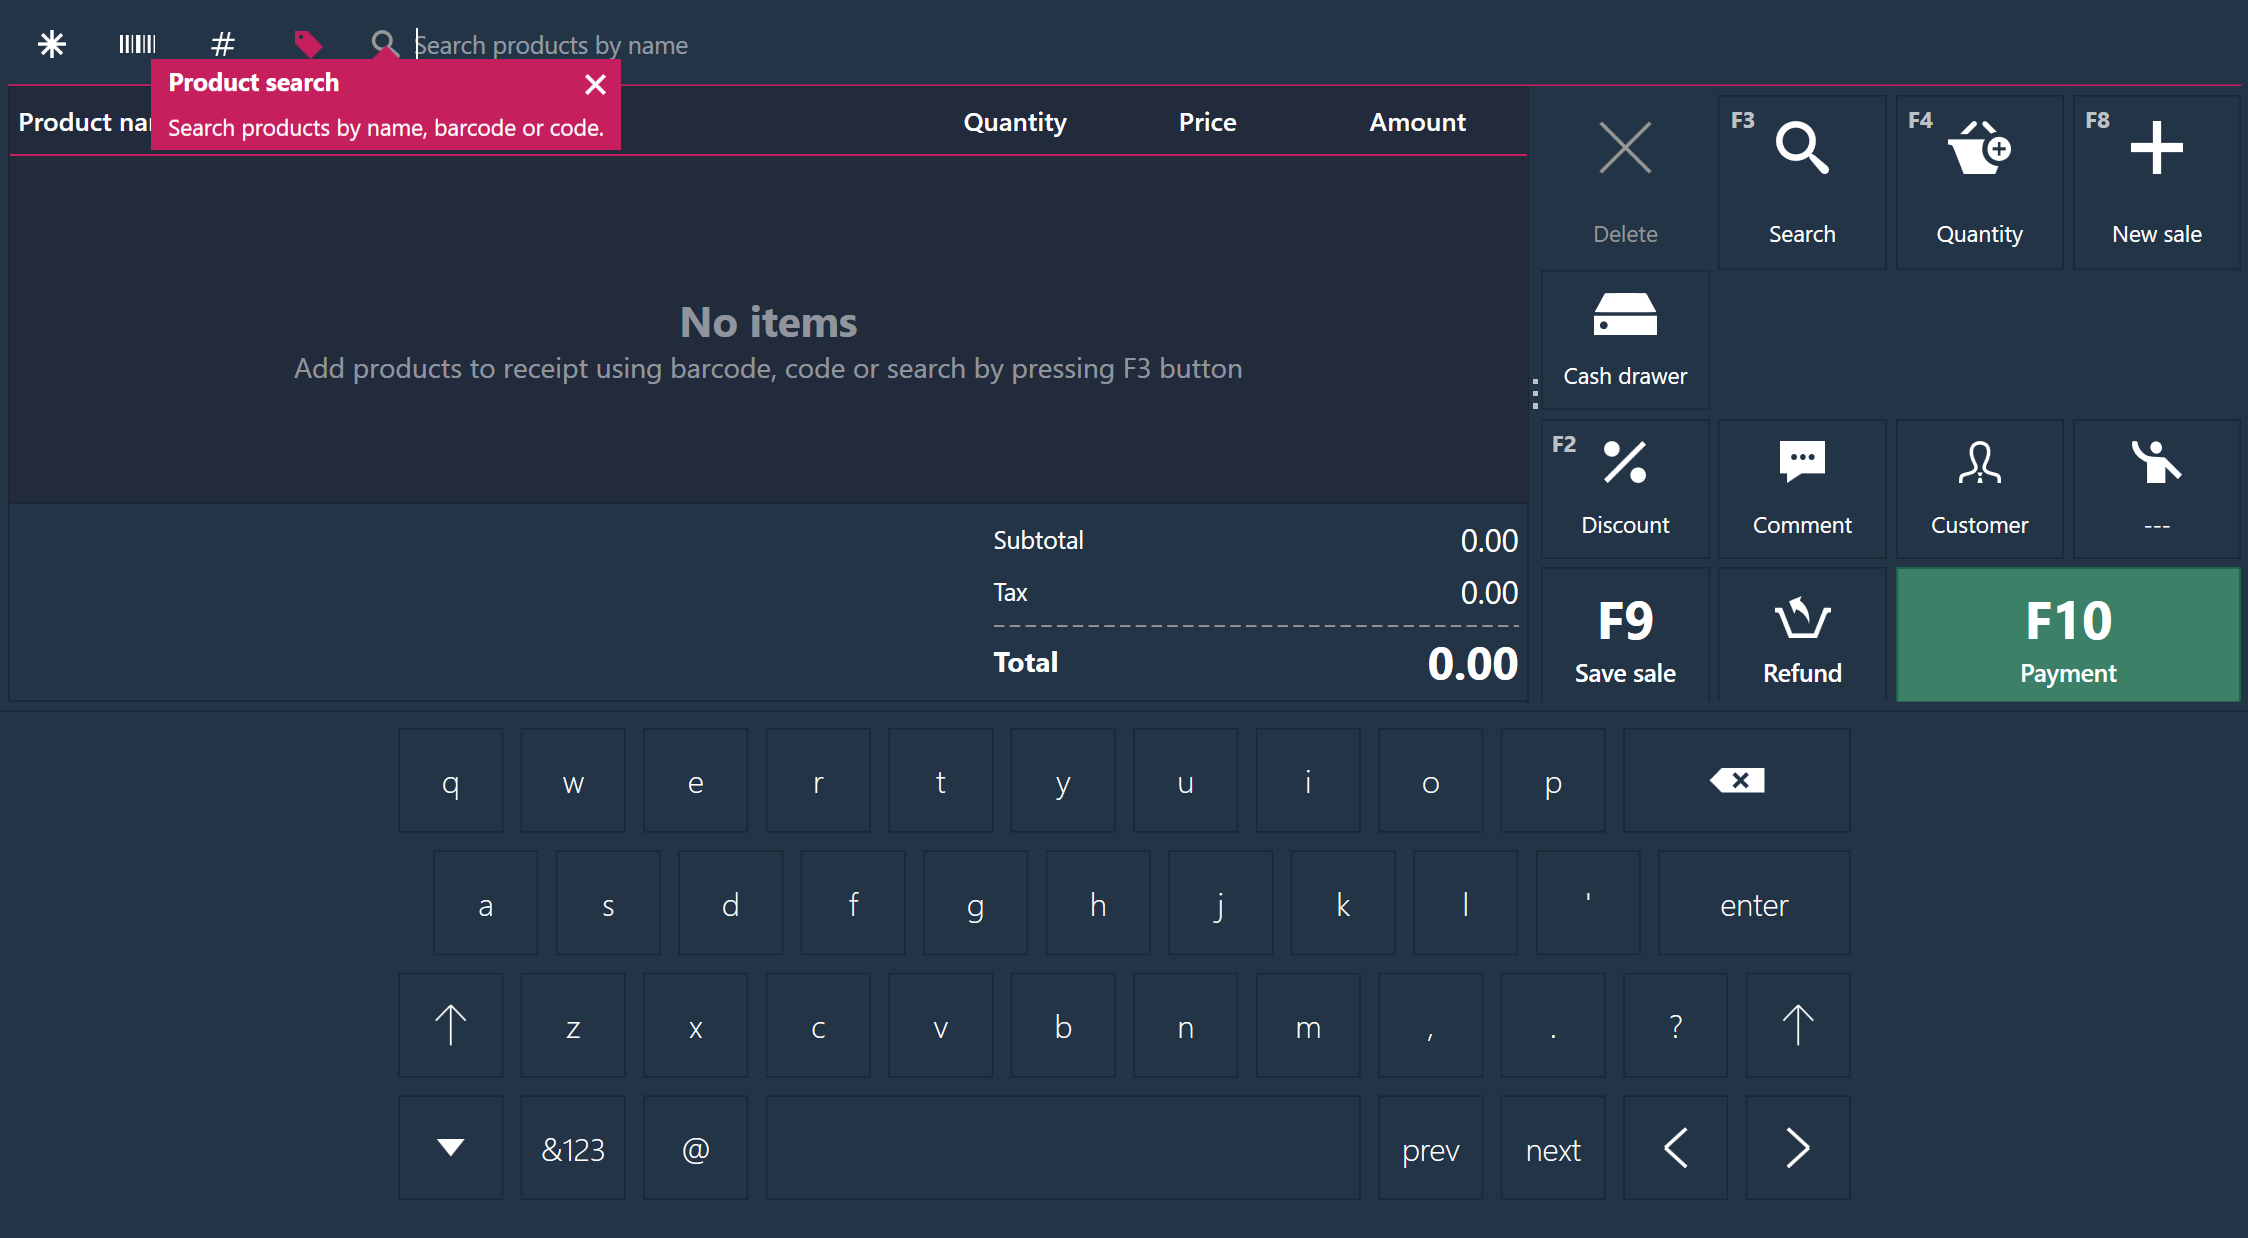Viewport: 2248px width, 1238px height.
Task: Select the hash code entry mode
Action: pos(223,44)
